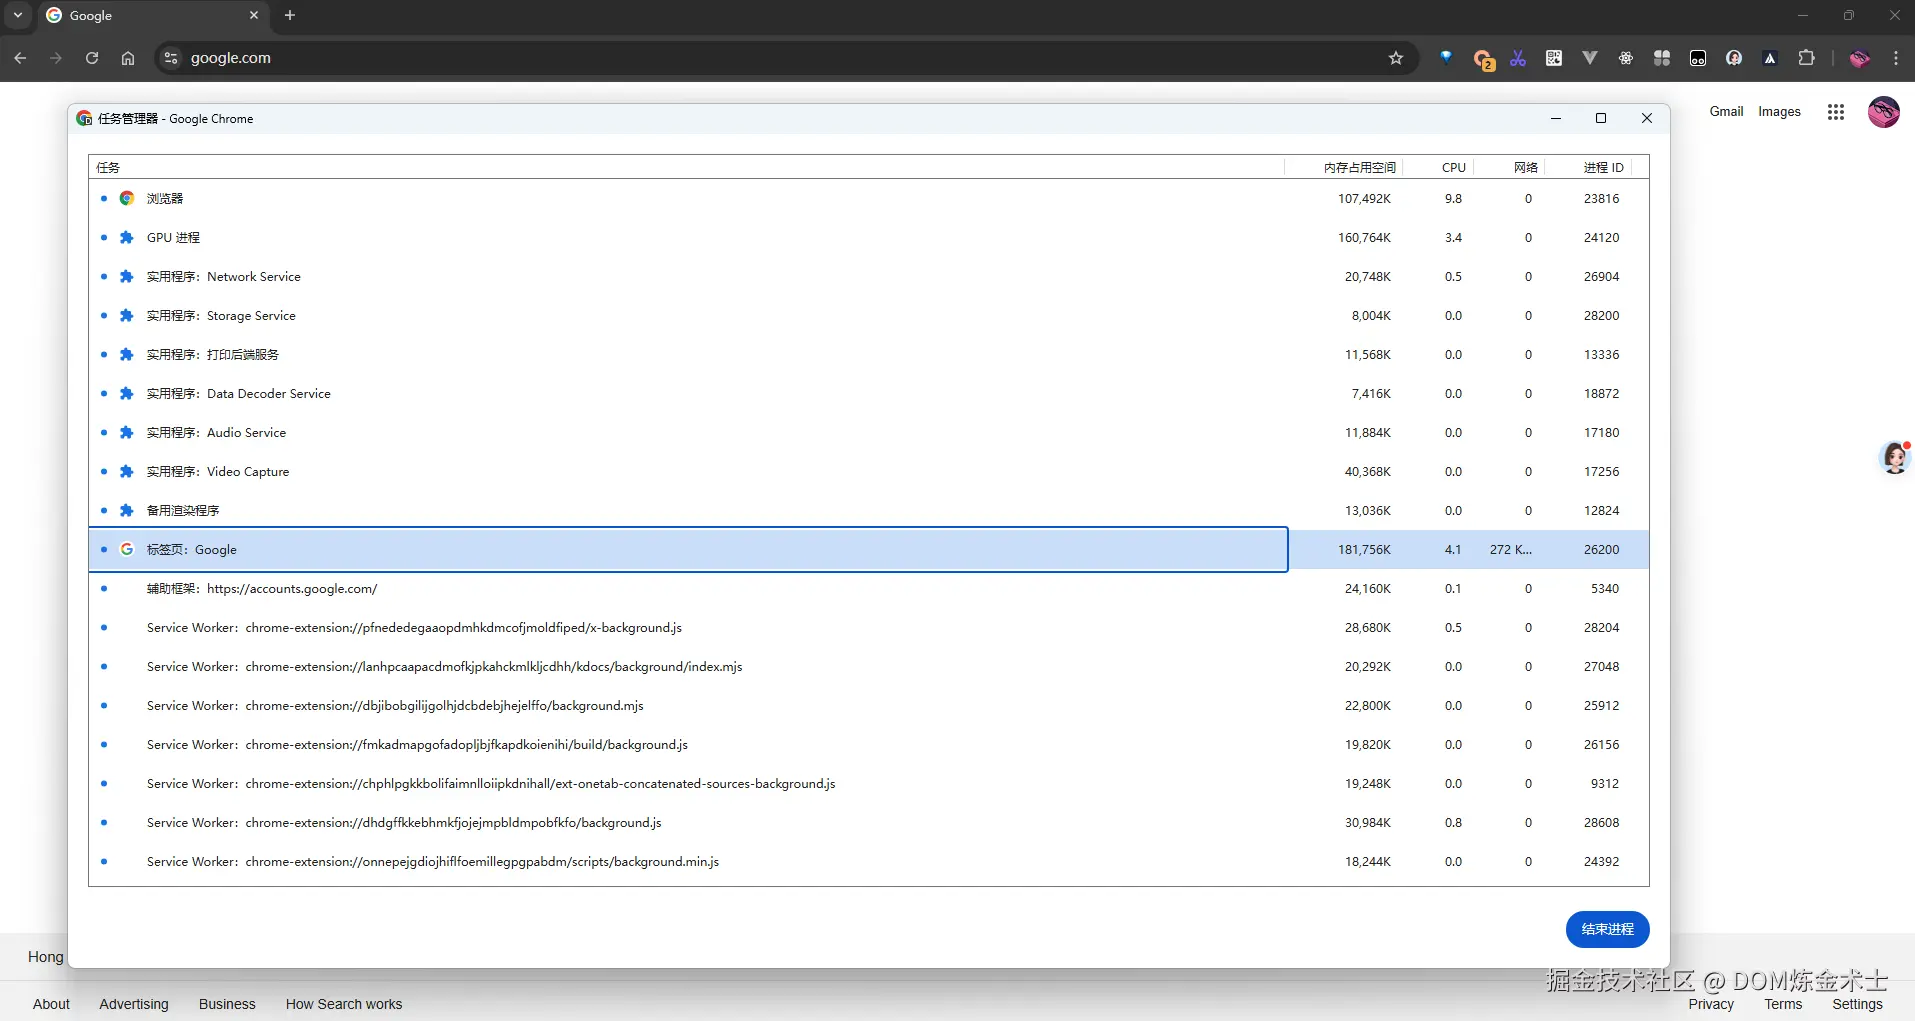Click the bookmark star in the address bar

pyautogui.click(x=1396, y=58)
